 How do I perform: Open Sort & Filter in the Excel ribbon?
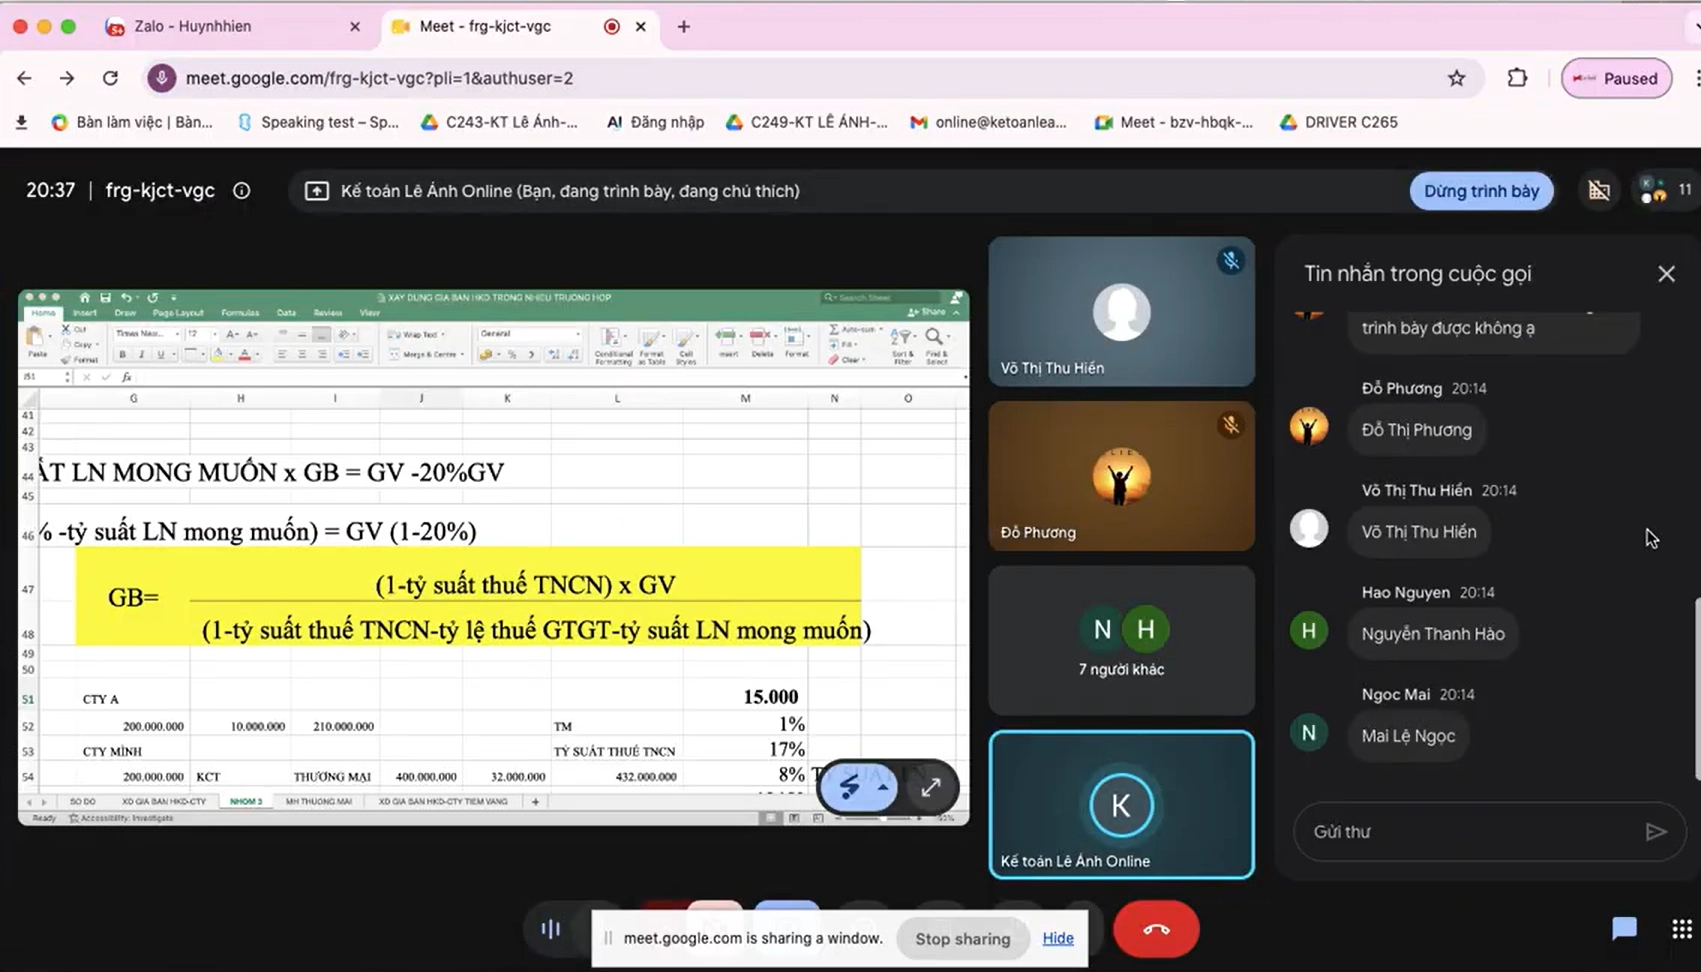(x=902, y=346)
